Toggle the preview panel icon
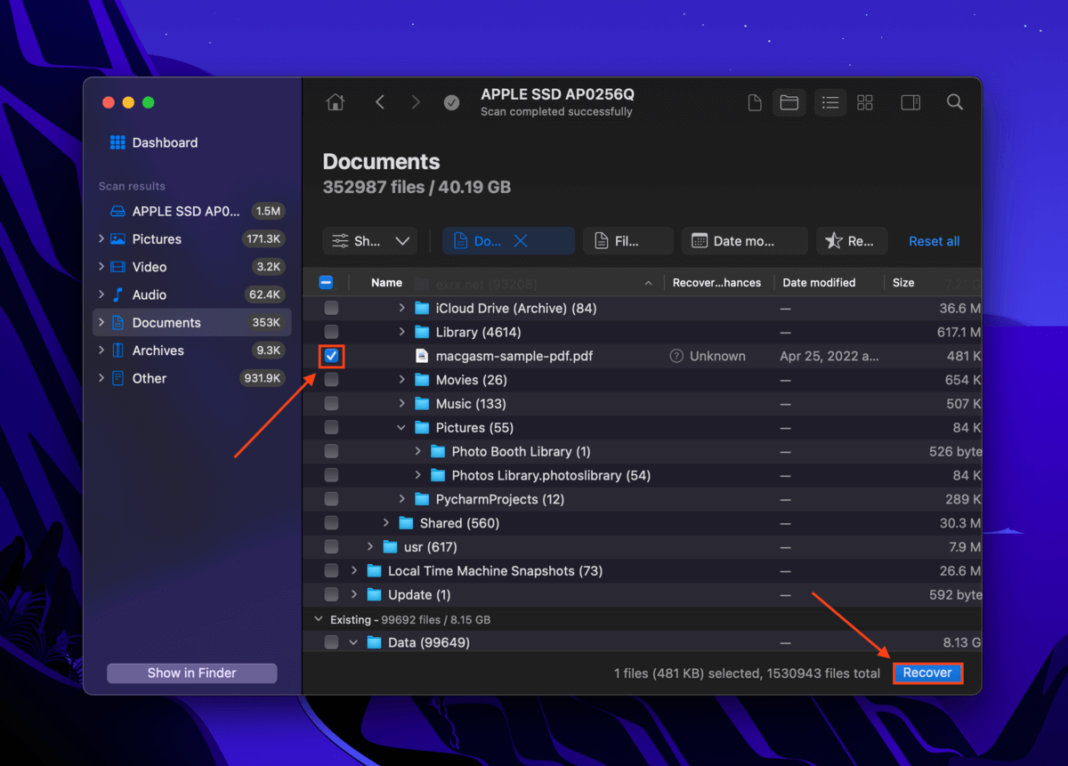Screen dimensions: 1068x766 [910, 101]
